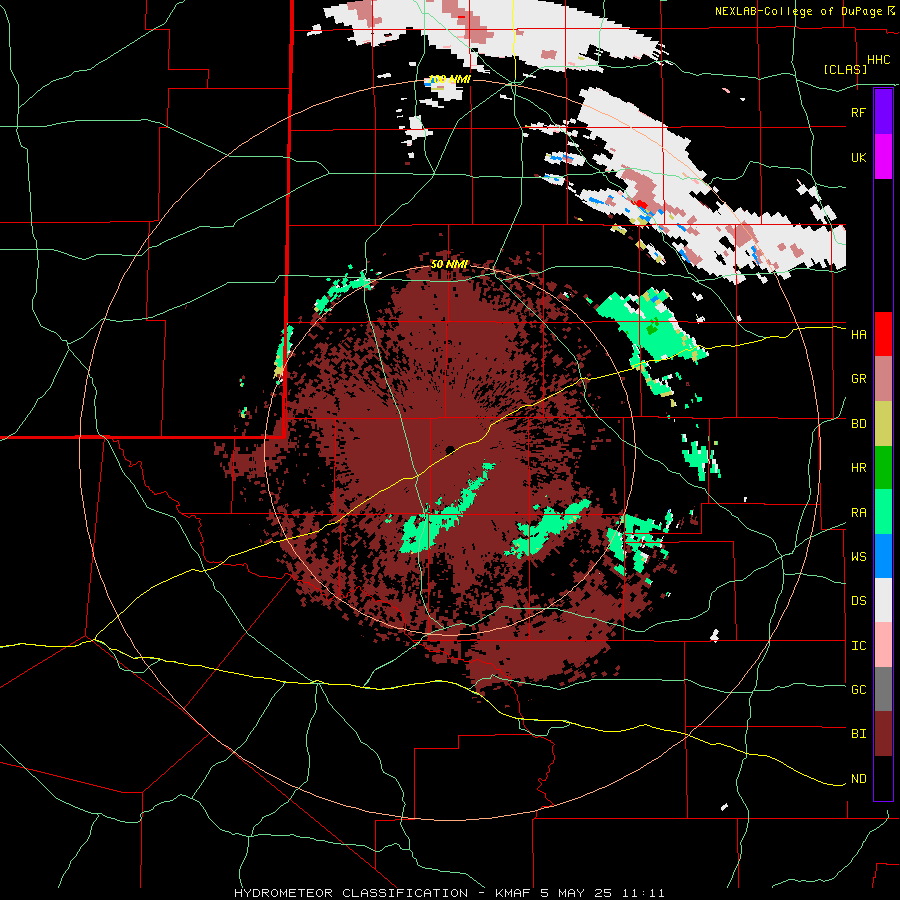Image resolution: width=900 pixels, height=900 pixels.
Task: Click the HR dark green legend swatch
Action: [883, 468]
